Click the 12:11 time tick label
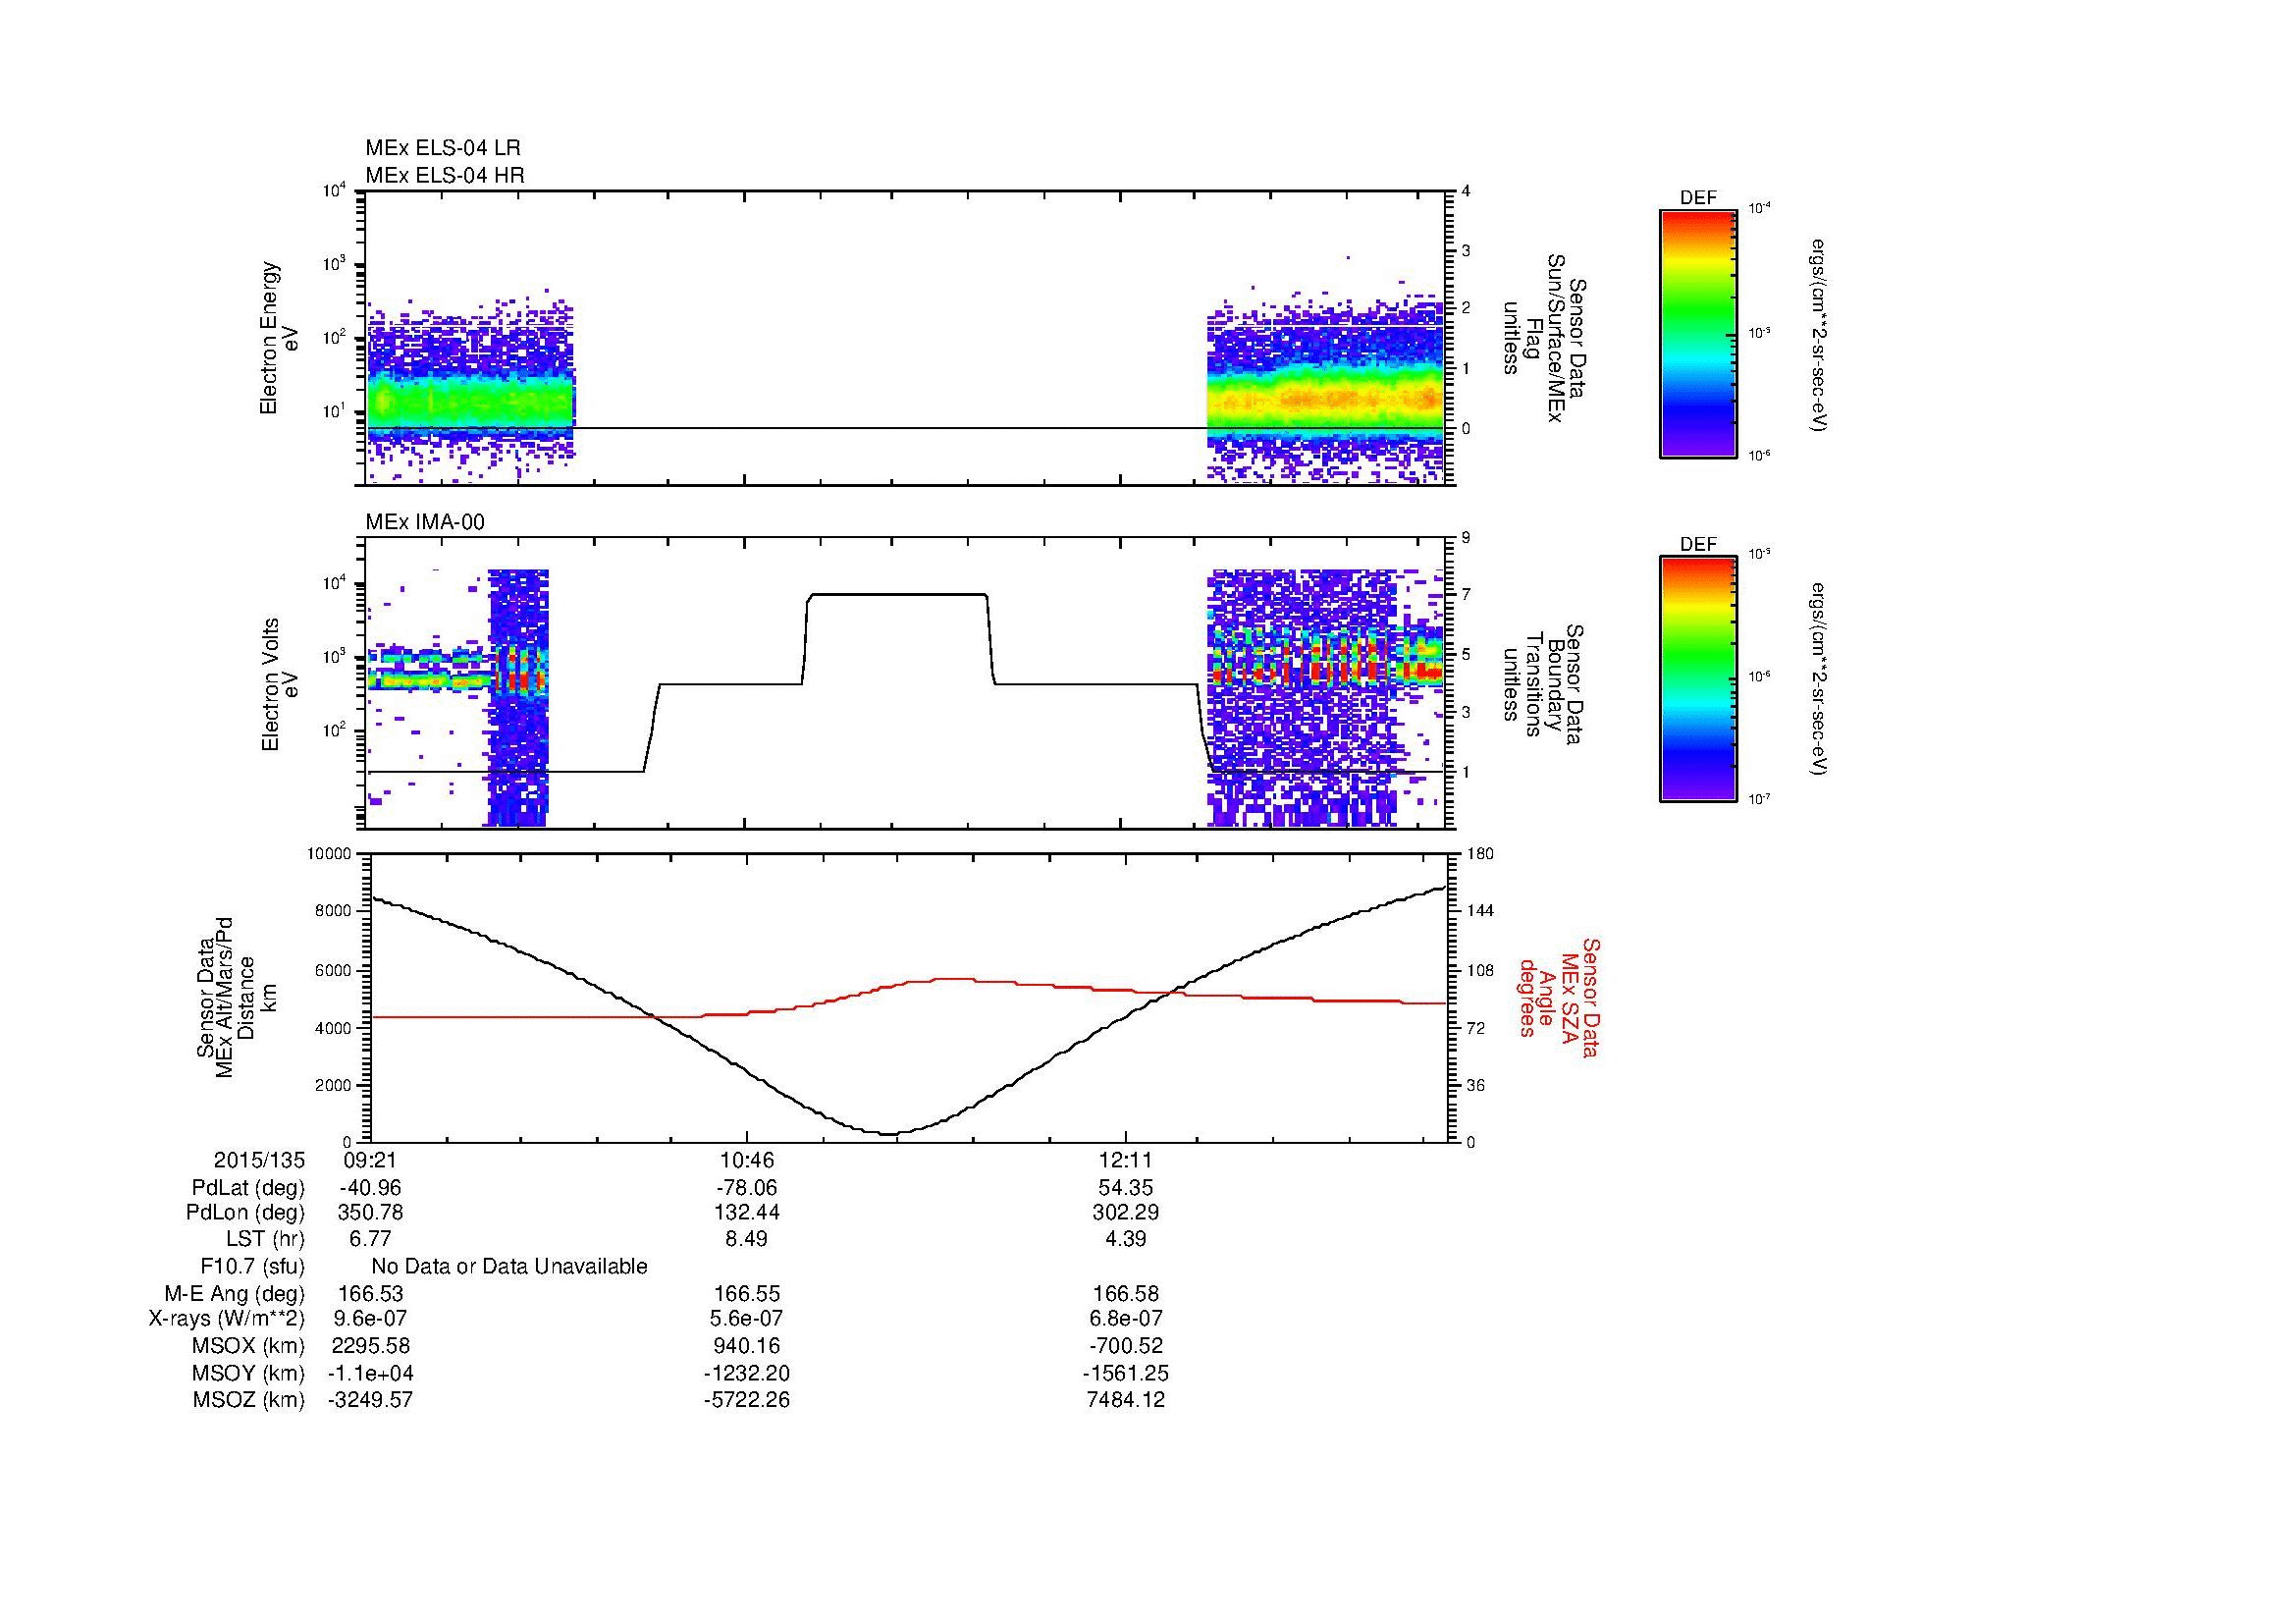 (1126, 1160)
